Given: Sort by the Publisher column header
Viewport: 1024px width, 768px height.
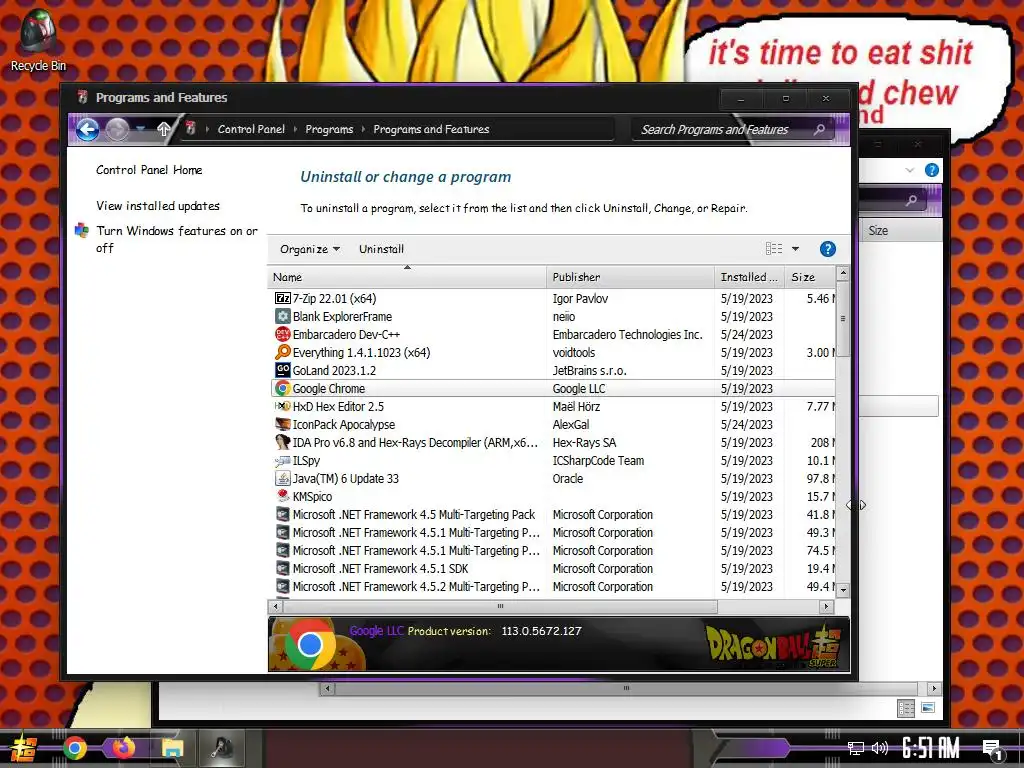Looking at the screenshot, I should (x=630, y=277).
